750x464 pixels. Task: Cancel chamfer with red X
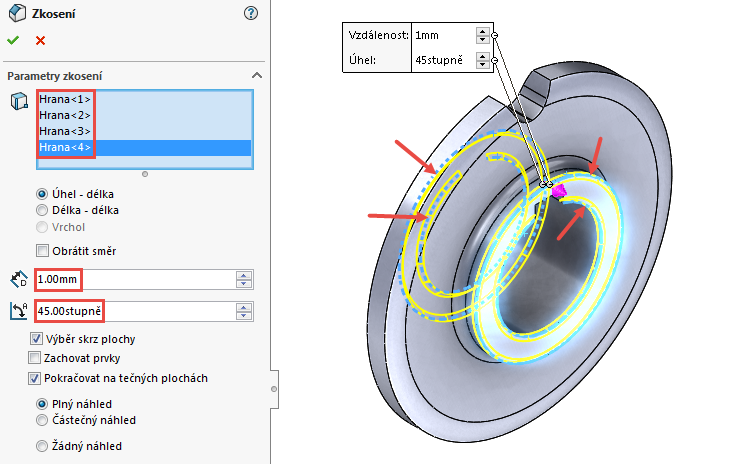point(41,41)
